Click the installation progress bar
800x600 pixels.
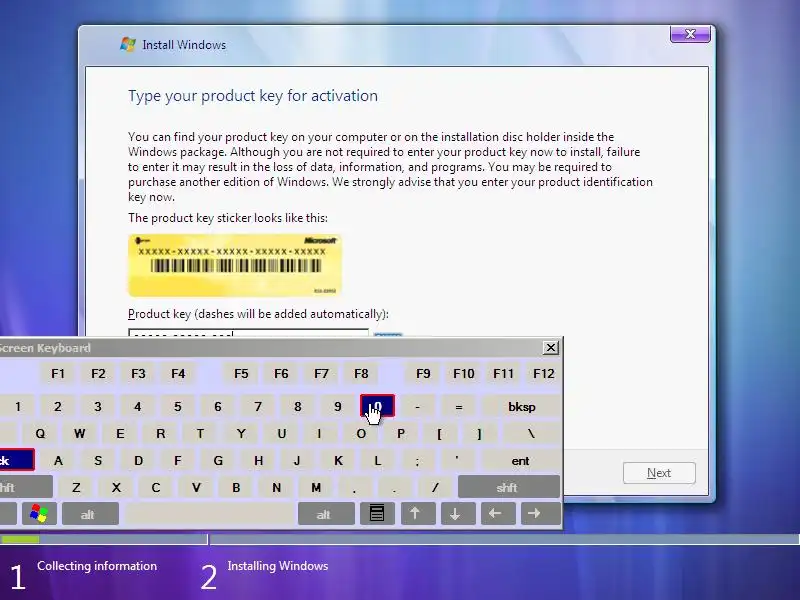[x=400, y=539]
